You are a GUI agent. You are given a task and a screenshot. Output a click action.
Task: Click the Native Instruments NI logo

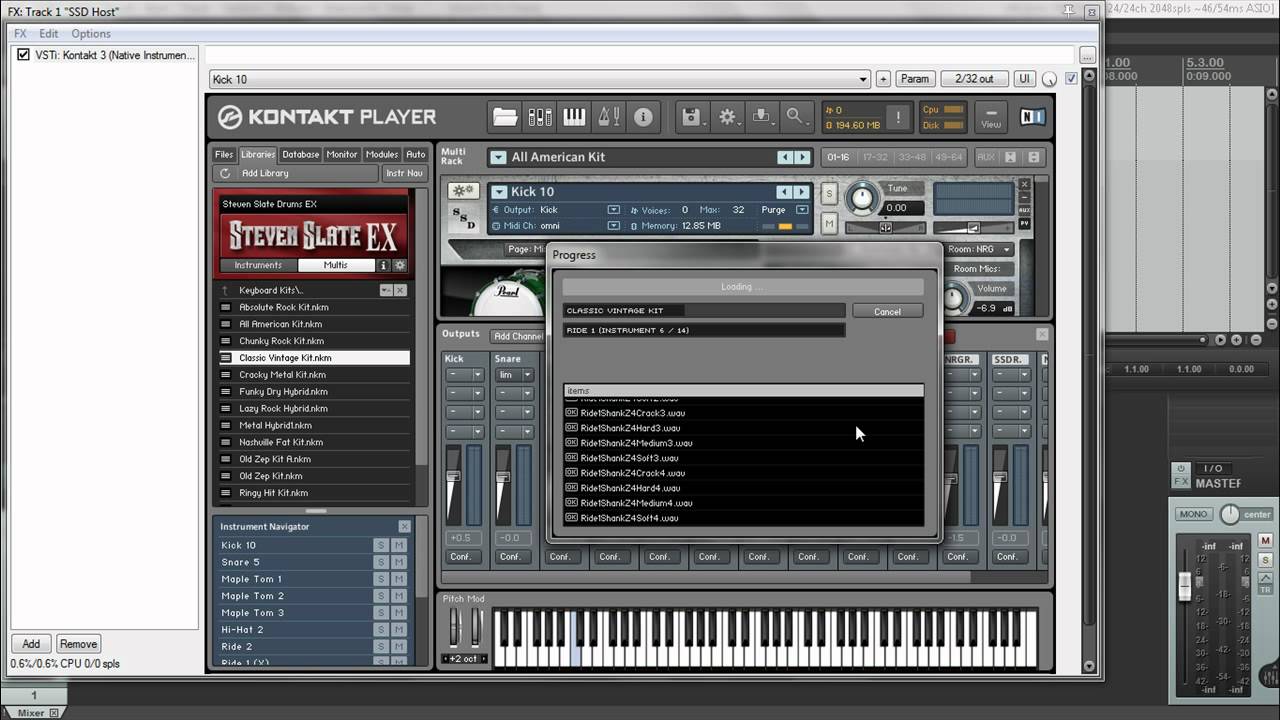(x=1033, y=117)
